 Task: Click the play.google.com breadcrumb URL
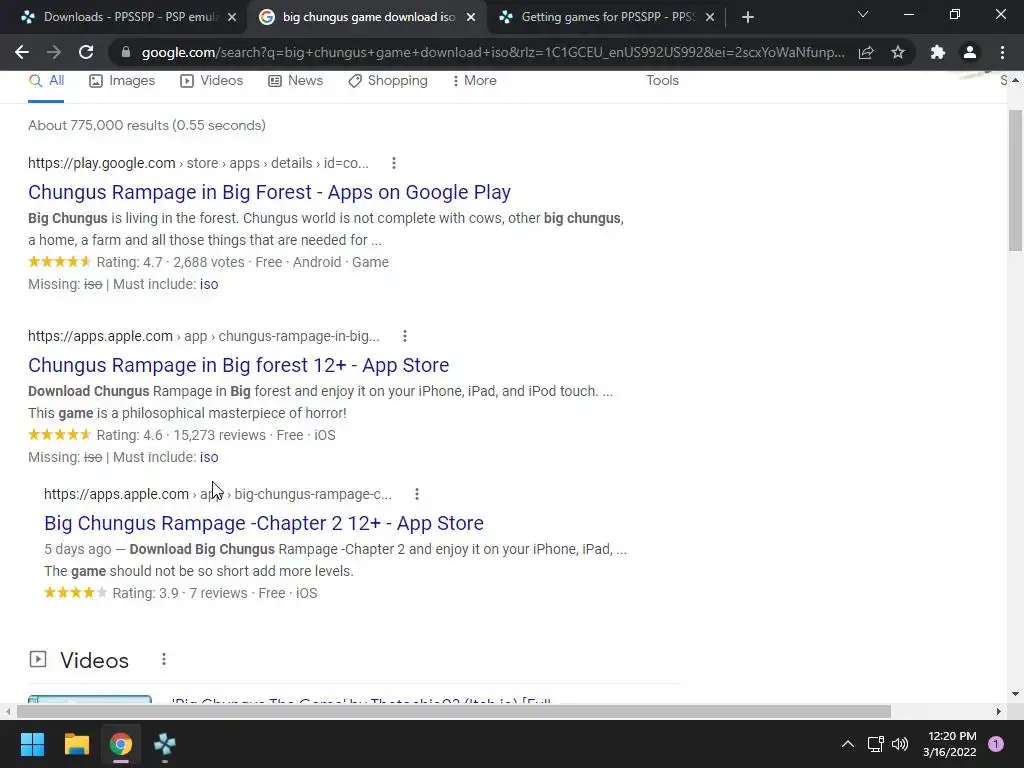(199, 163)
